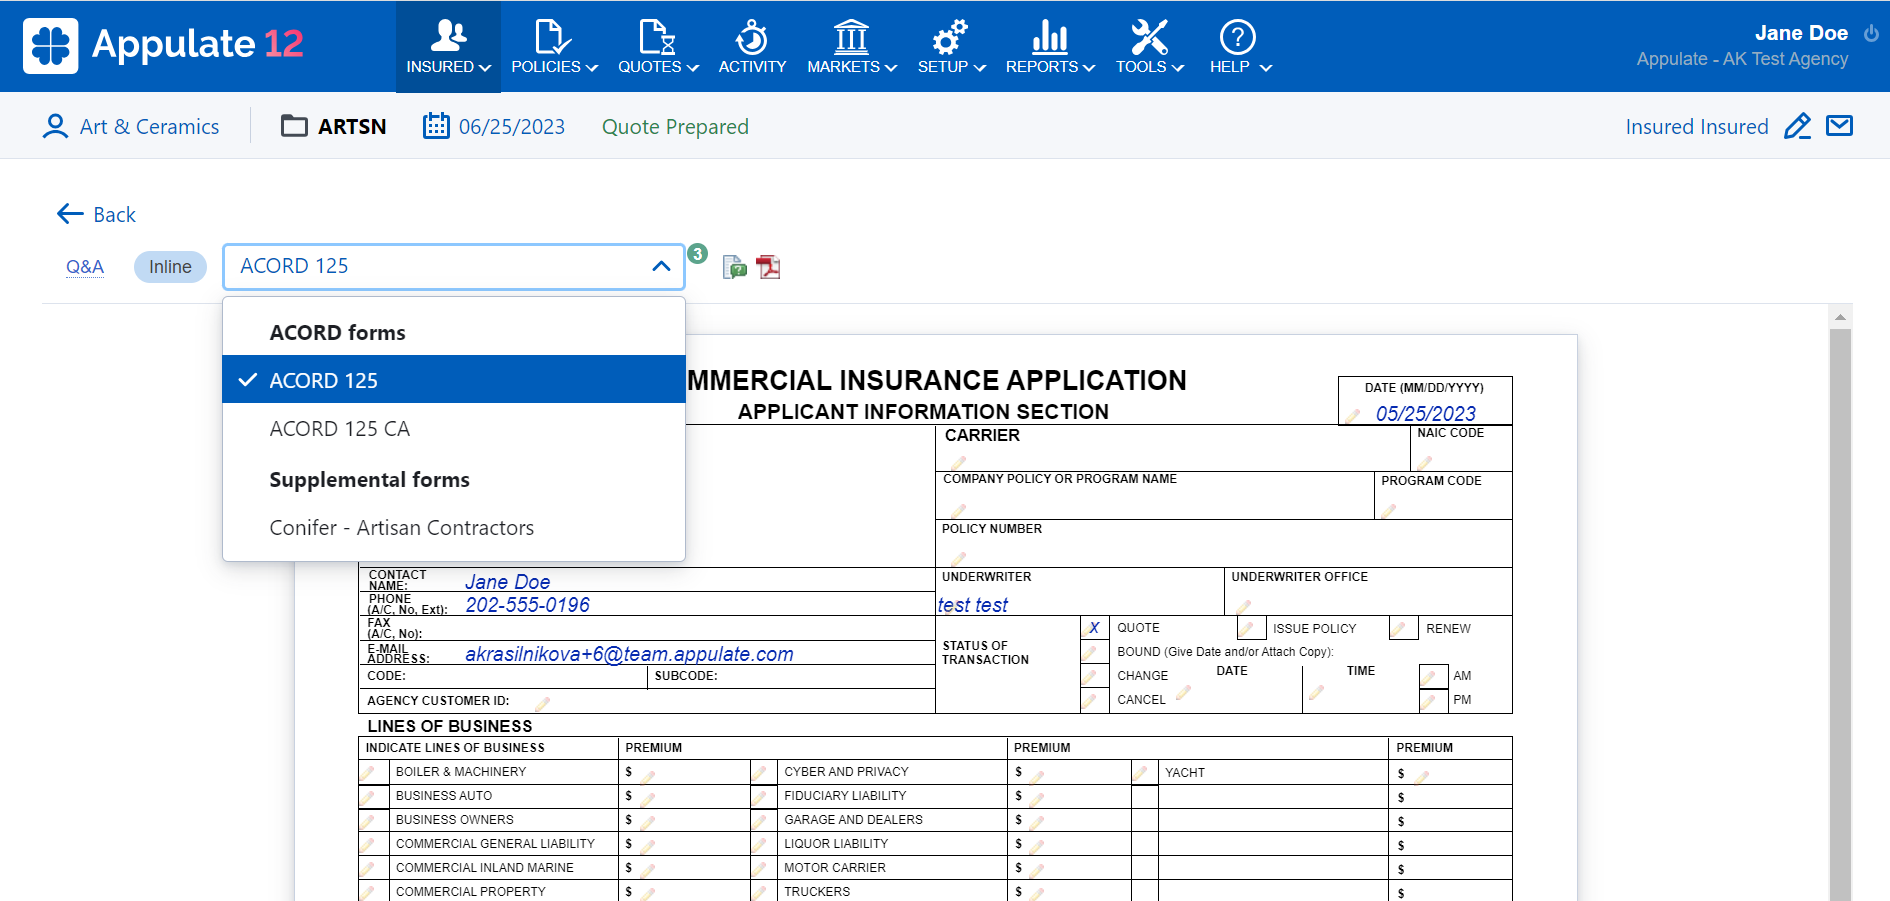Expand the HELP menu chevron
The width and height of the screenshot is (1890, 901).
[1266, 68]
